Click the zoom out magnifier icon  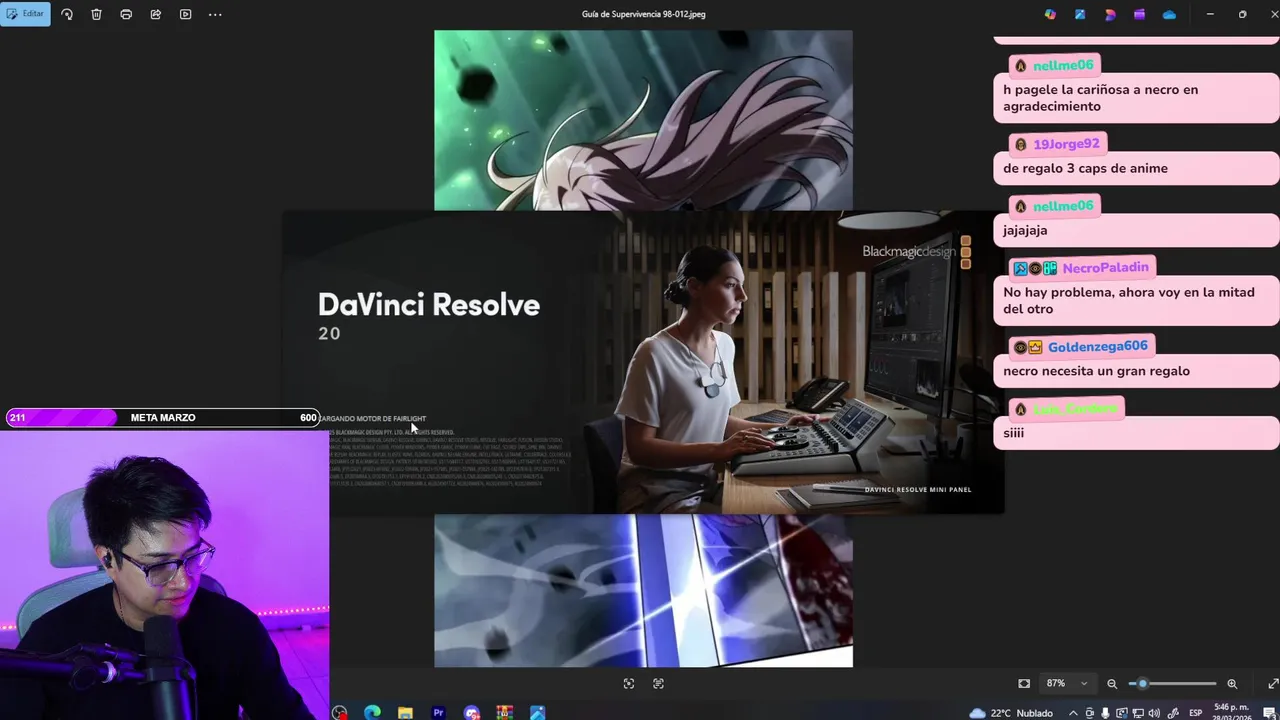click(1112, 683)
